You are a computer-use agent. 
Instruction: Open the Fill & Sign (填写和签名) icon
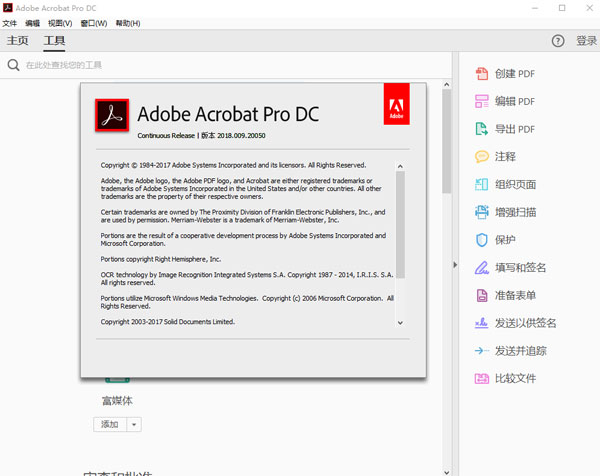pyautogui.click(x=482, y=267)
